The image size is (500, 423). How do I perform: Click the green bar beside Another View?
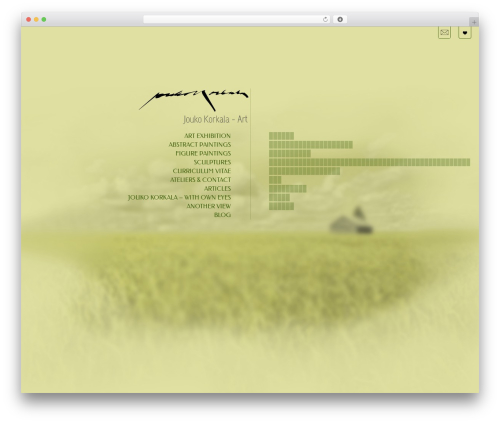pyautogui.click(x=281, y=206)
